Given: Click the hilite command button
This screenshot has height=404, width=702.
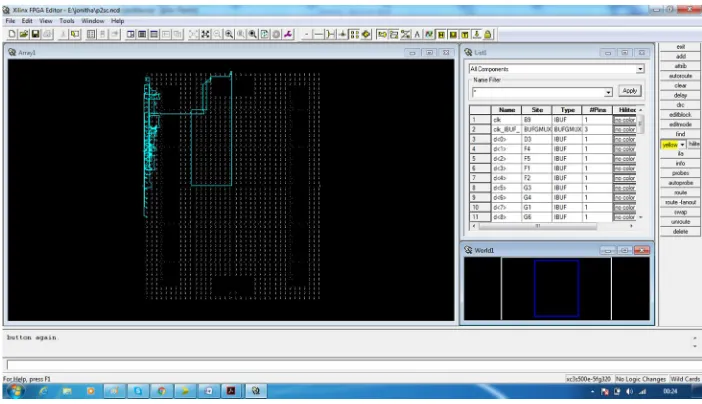Looking at the screenshot, I should point(694,144).
